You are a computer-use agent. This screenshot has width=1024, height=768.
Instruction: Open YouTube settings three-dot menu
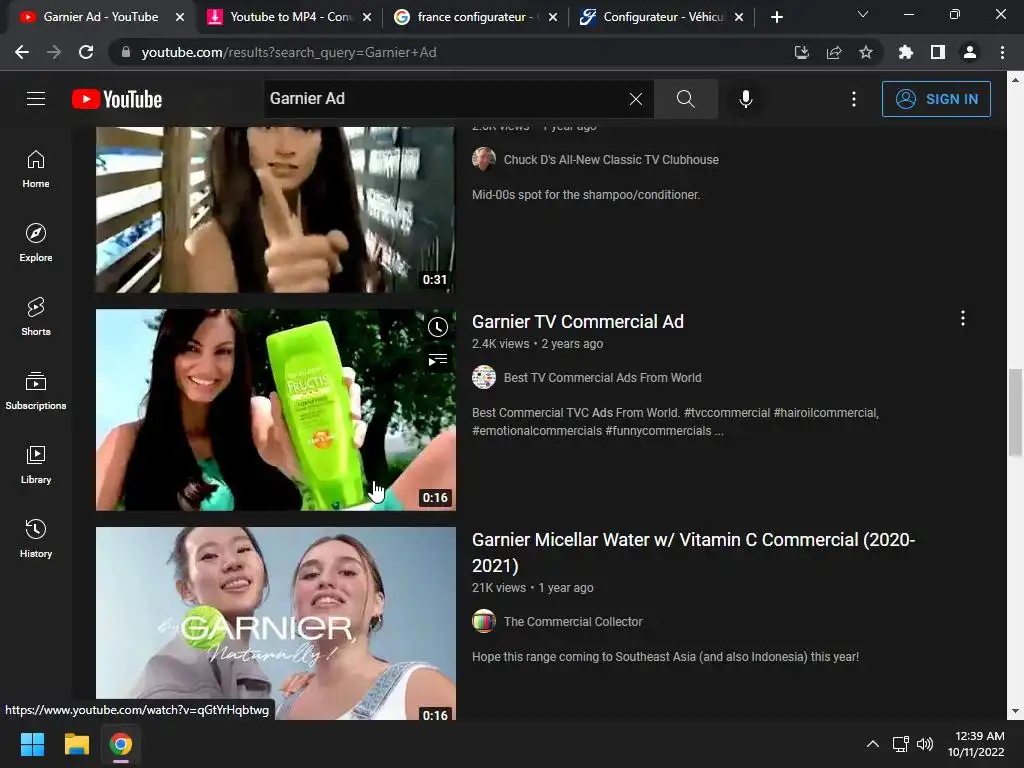tap(854, 99)
